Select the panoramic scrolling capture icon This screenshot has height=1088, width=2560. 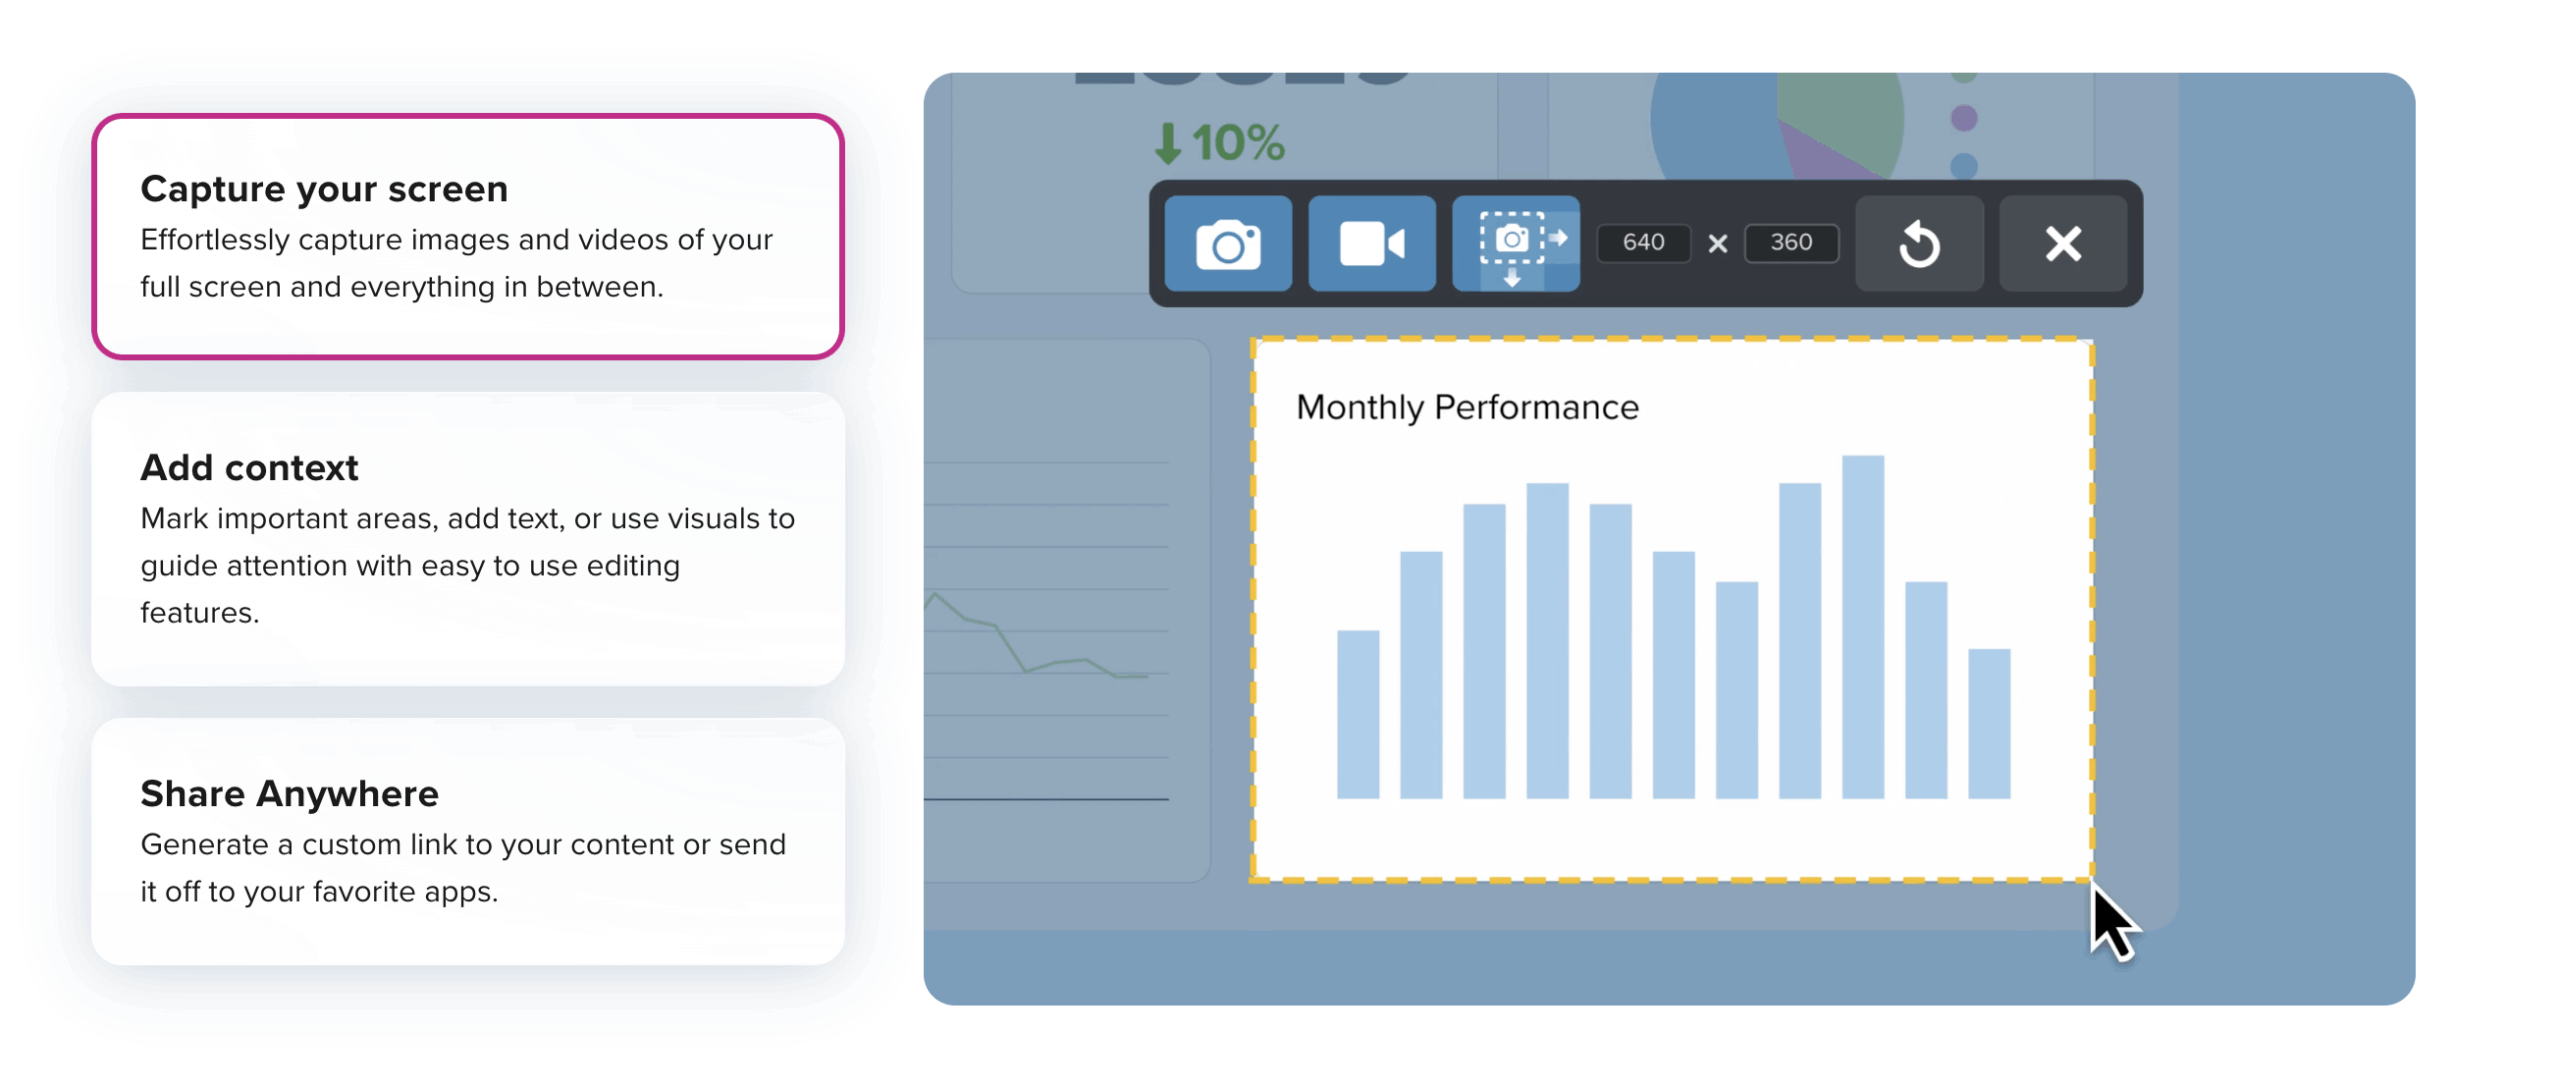point(1515,244)
